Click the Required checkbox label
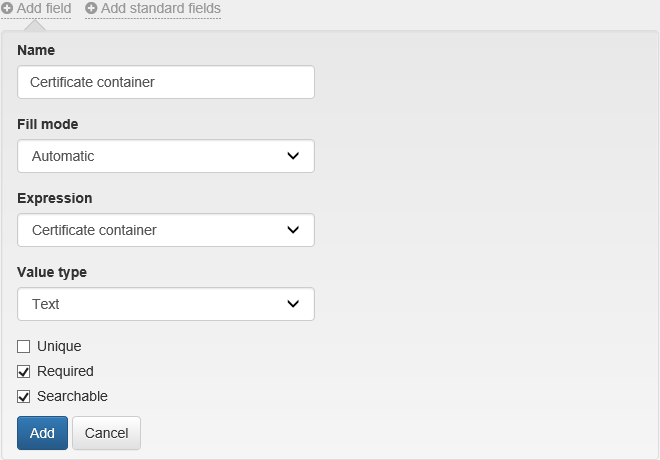Viewport: 660px width, 460px height. click(65, 371)
